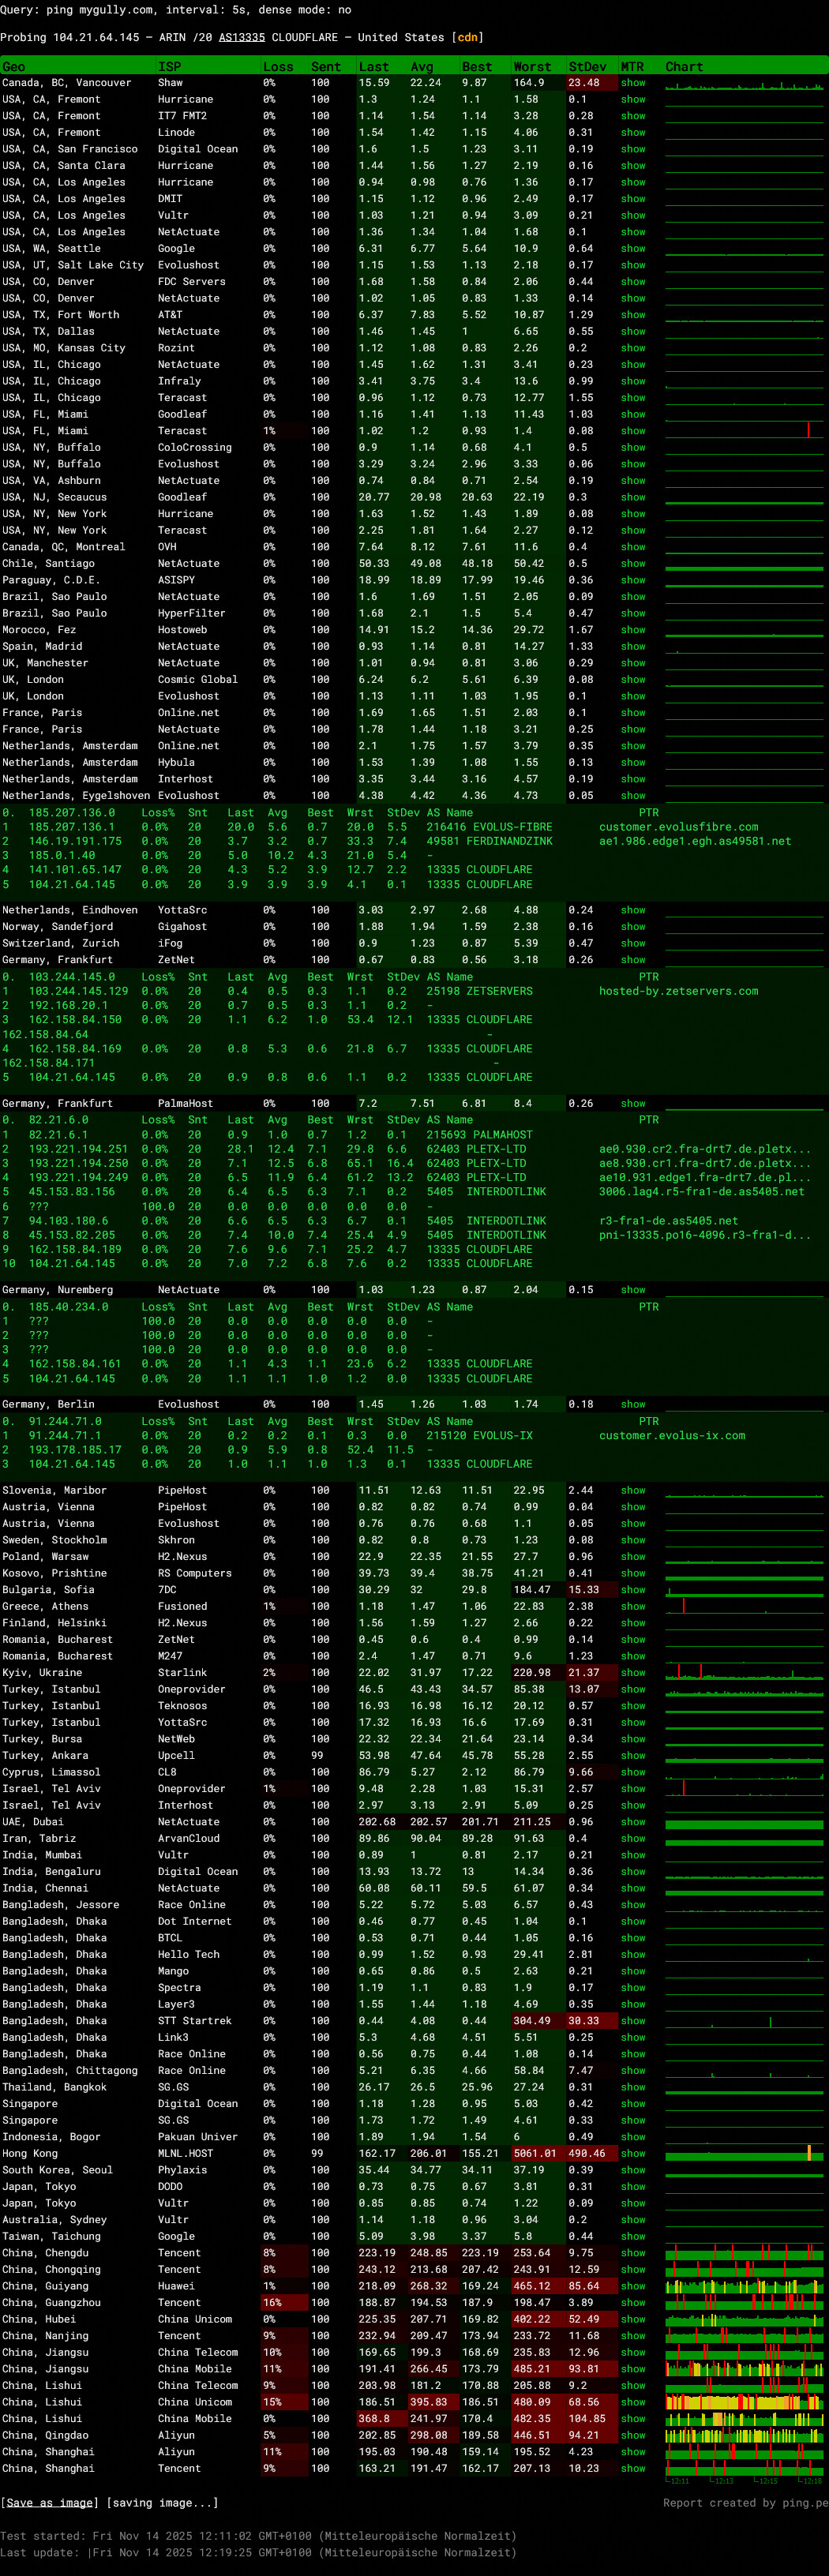Image resolution: width=829 pixels, height=2576 pixels.
Task: Show MTR for Sao Paulo HyperFilter
Action: 633,613
